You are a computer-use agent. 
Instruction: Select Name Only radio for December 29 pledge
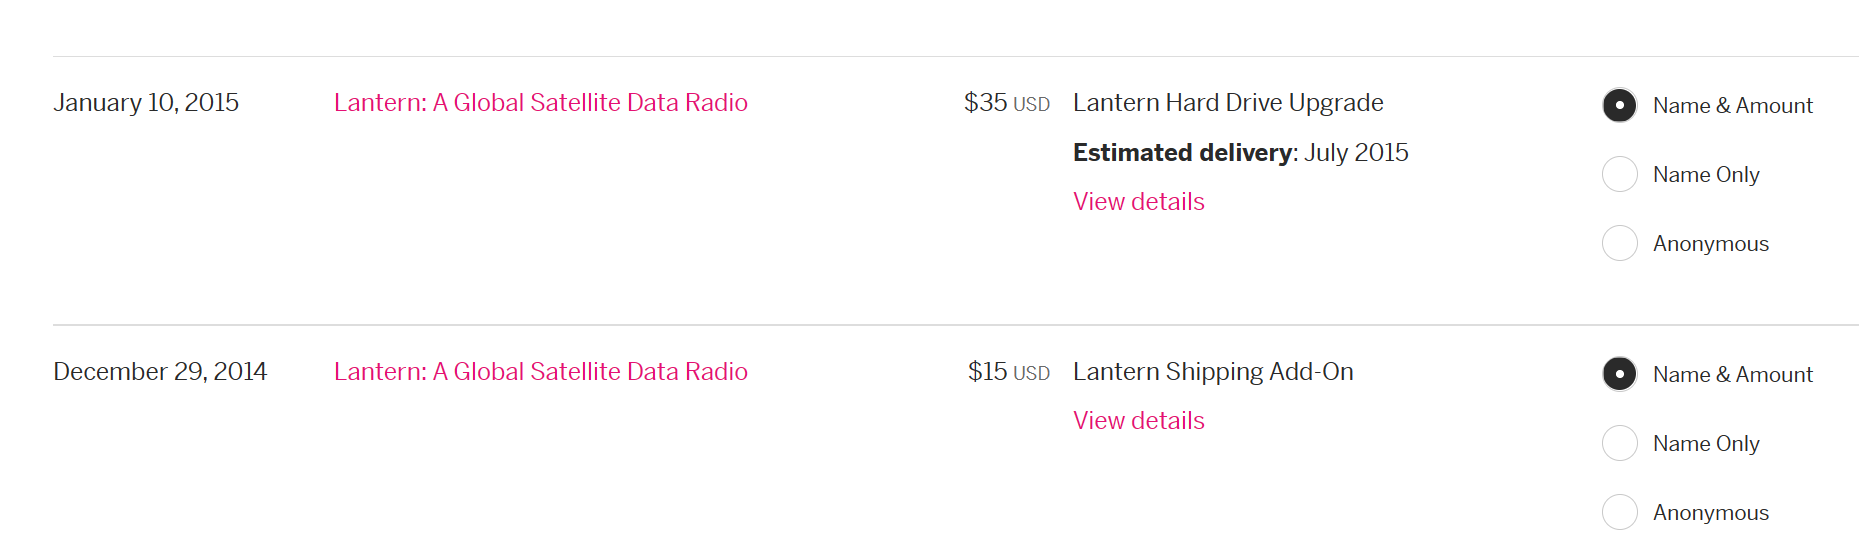1619,443
